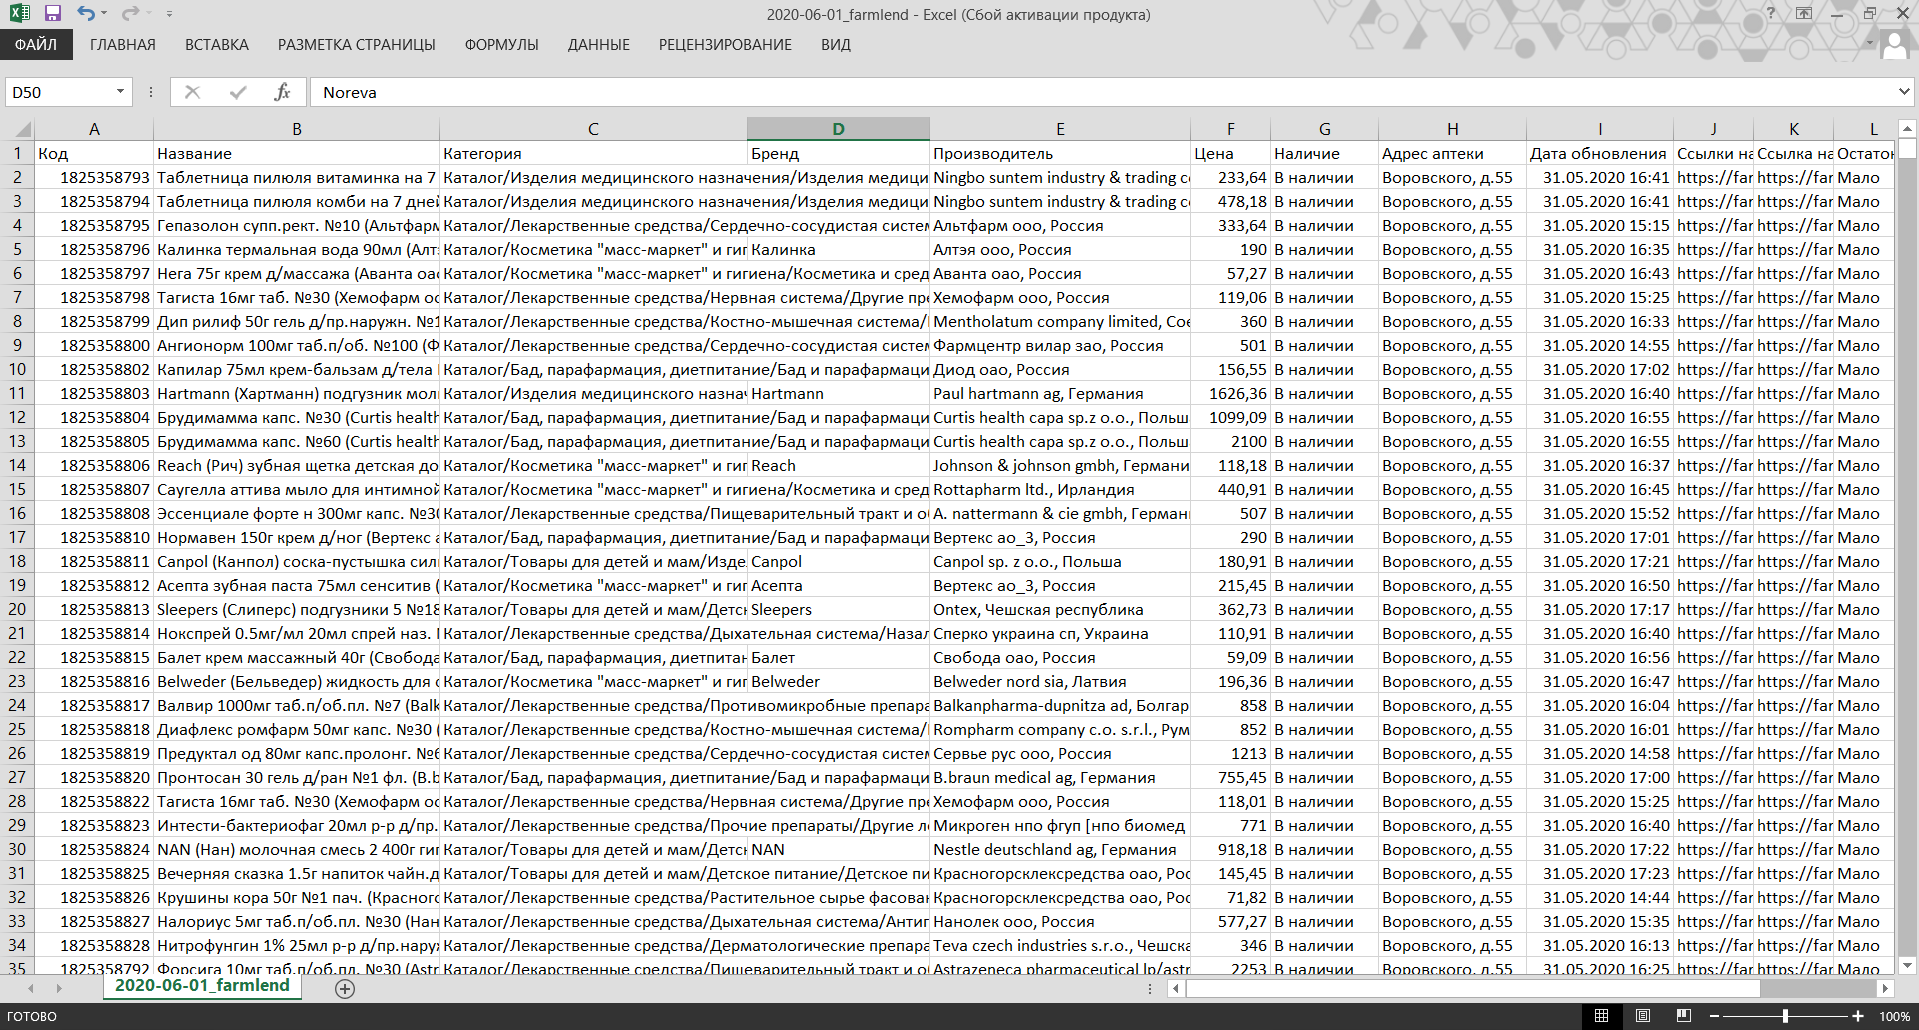The width and height of the screenshot is (1919, 1030).
Task: Click horizontal scrollbar right arrow
Action: point(1885,988)
